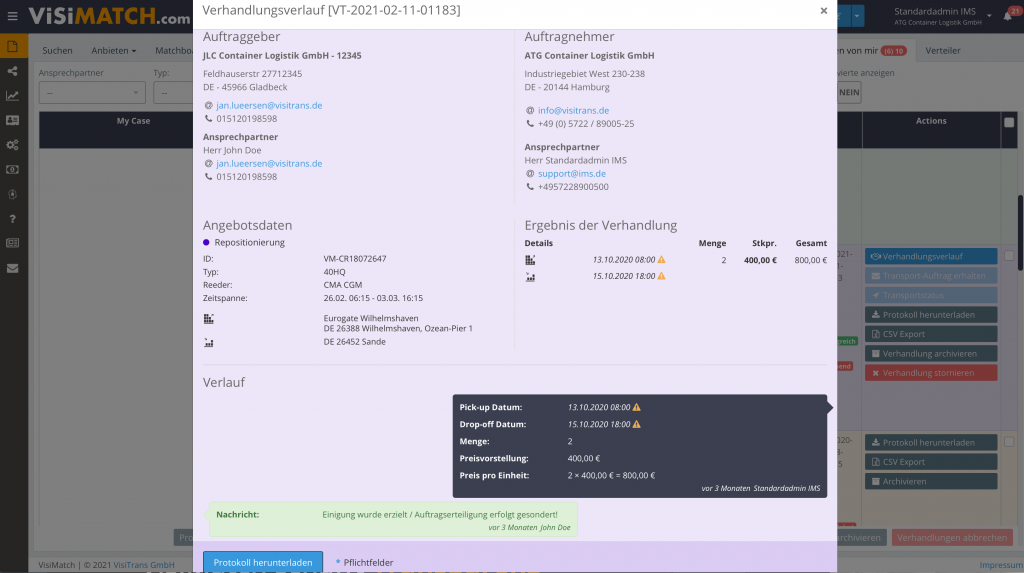Click Impressum footer link

coord(1001,565)
